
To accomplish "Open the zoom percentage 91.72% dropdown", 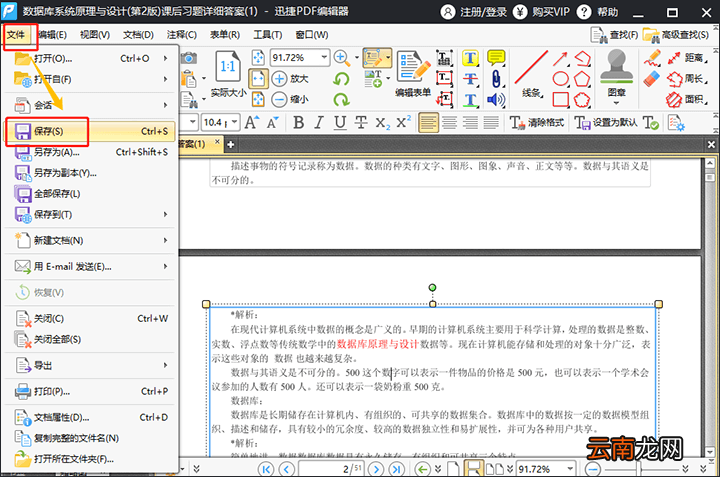I will pyautogui.click(x=324, y=57).
